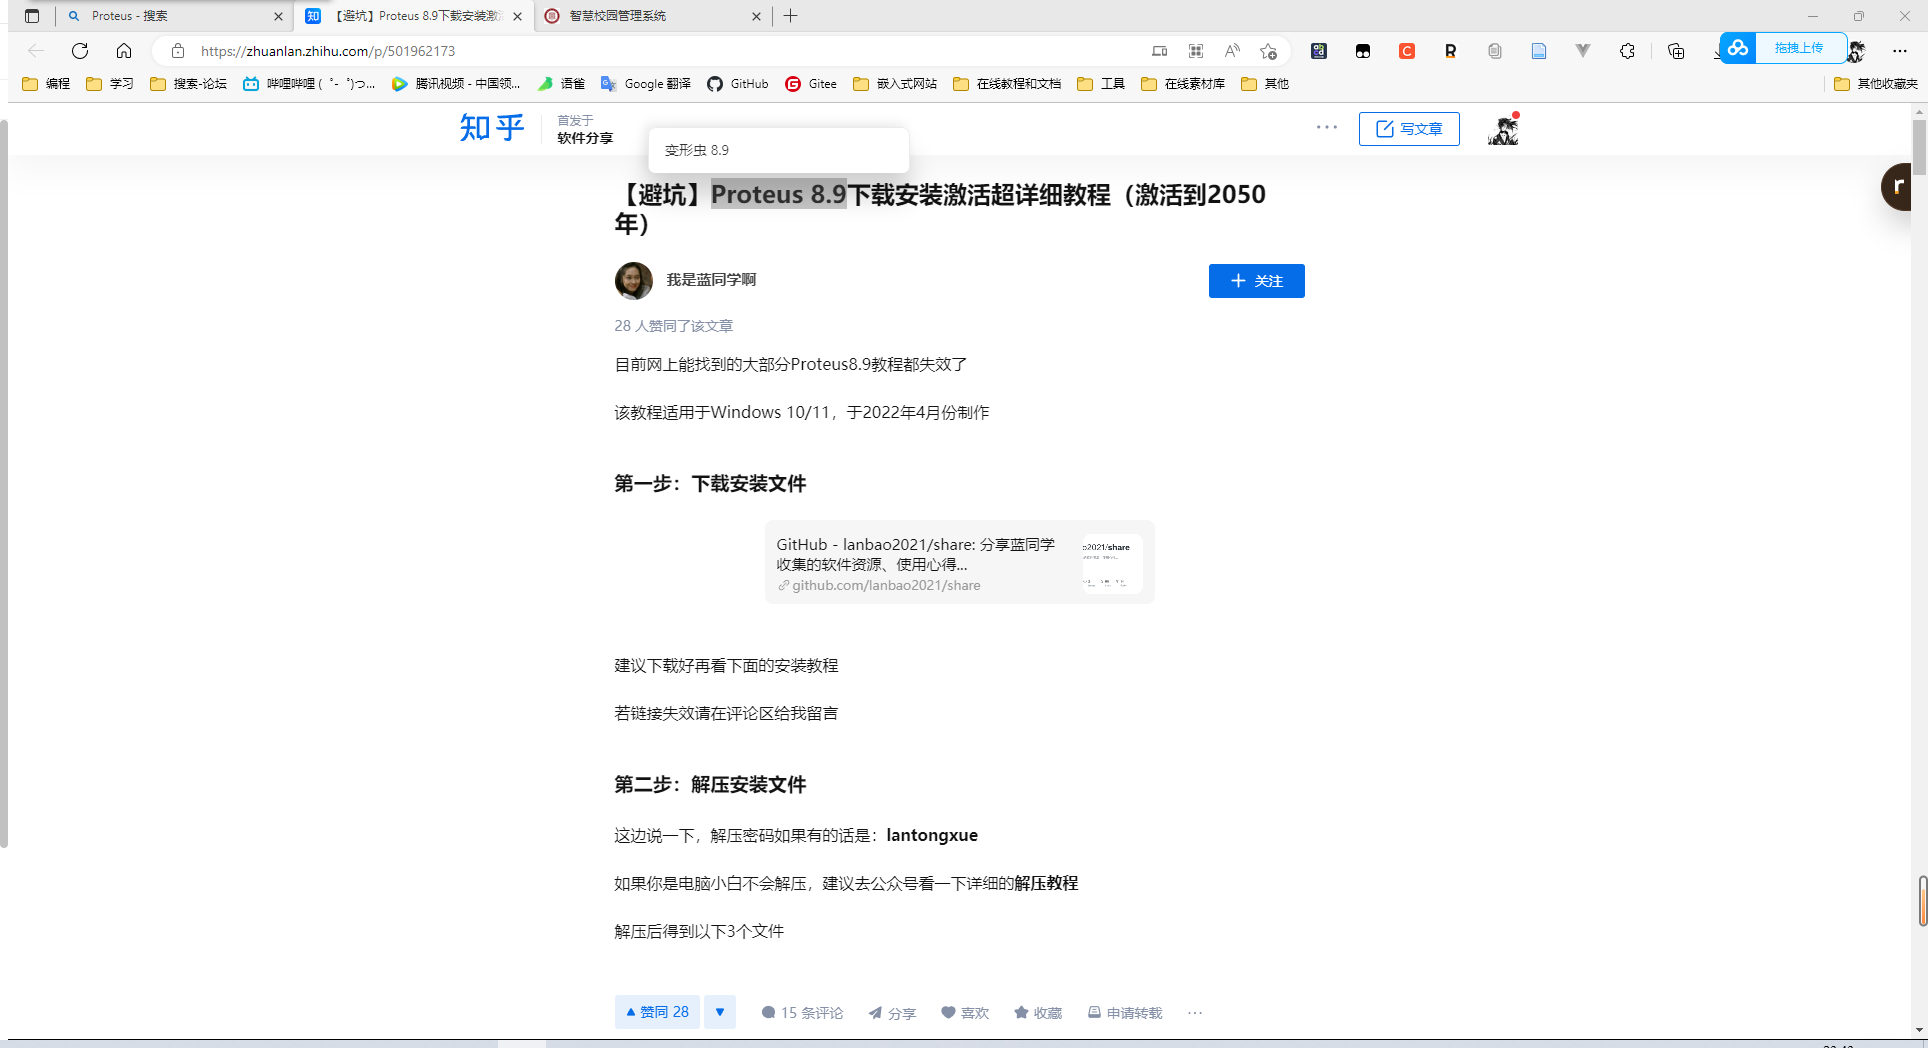1928x1048 pixels.
Task: Click 申请转载 at the bottom
Action: click(1125, 1013)
